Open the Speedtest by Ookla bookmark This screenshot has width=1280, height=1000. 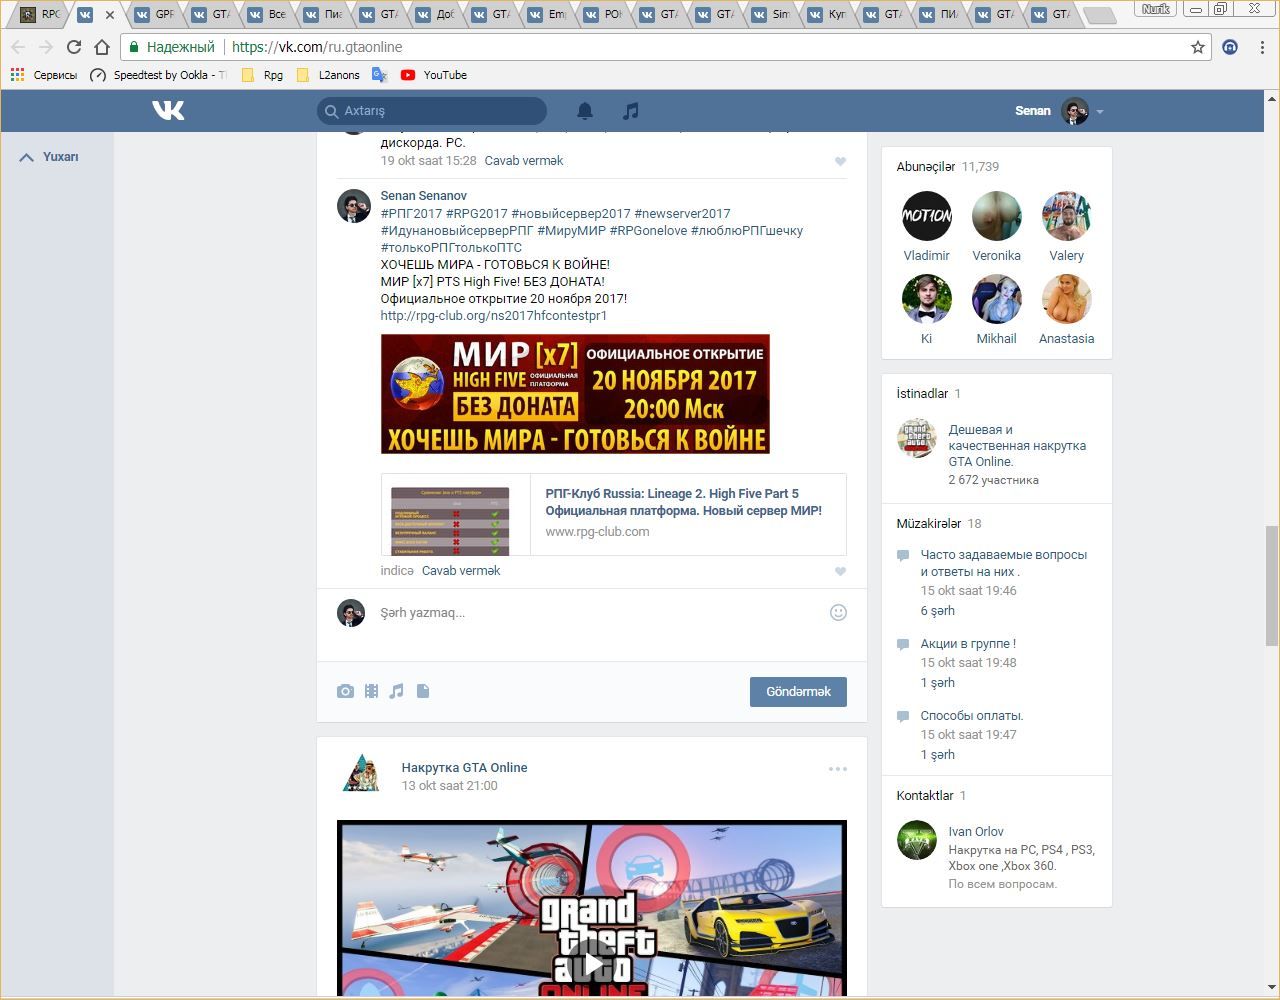pos(158,75)
